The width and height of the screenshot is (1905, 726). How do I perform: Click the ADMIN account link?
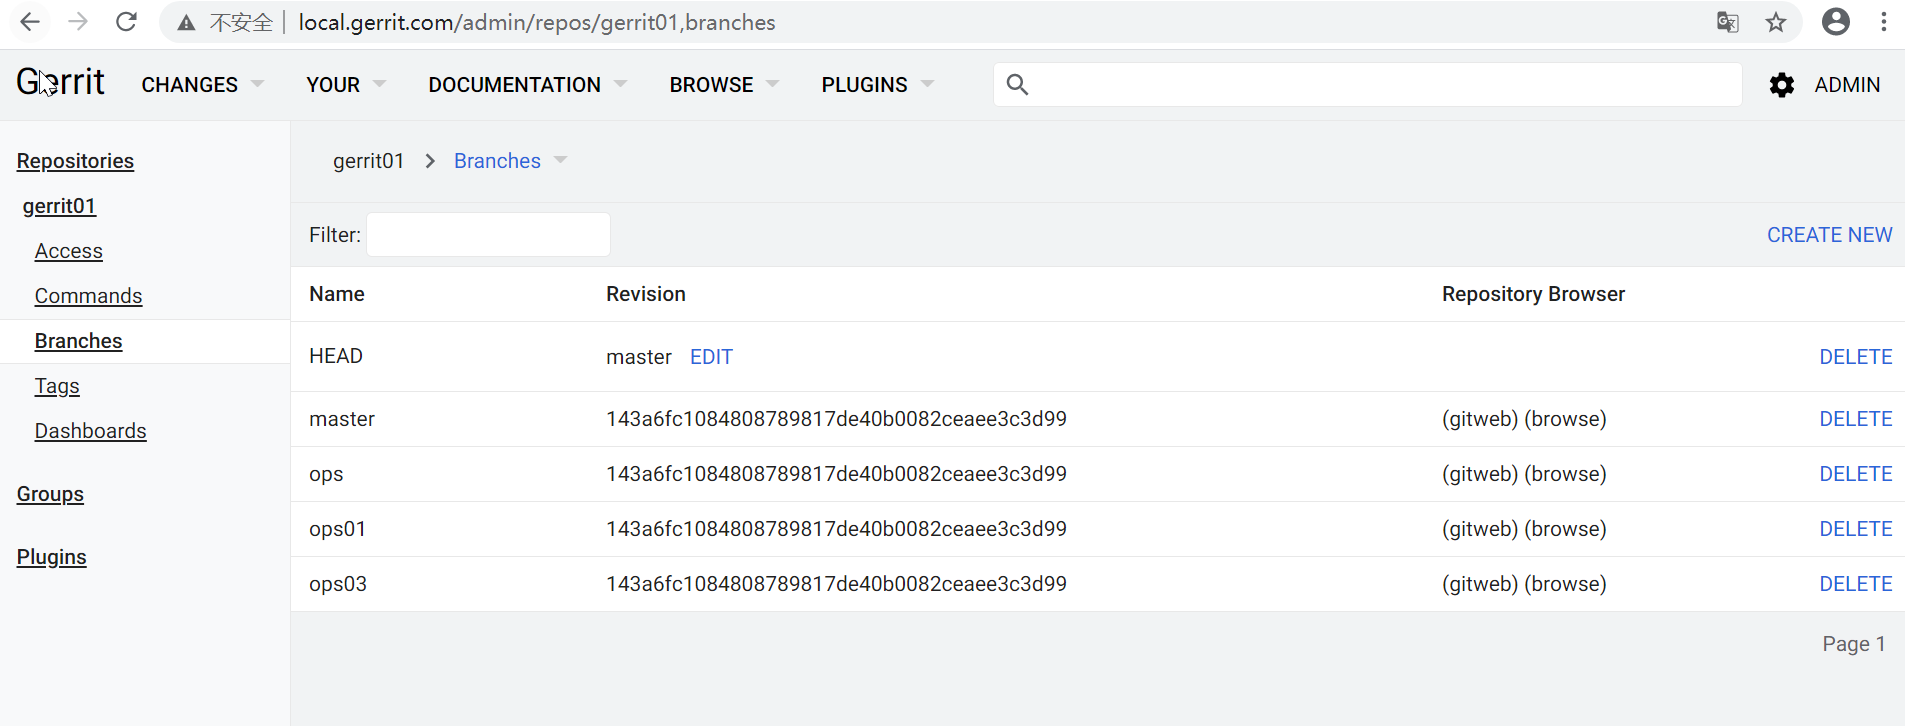[x=1847, y=85]
